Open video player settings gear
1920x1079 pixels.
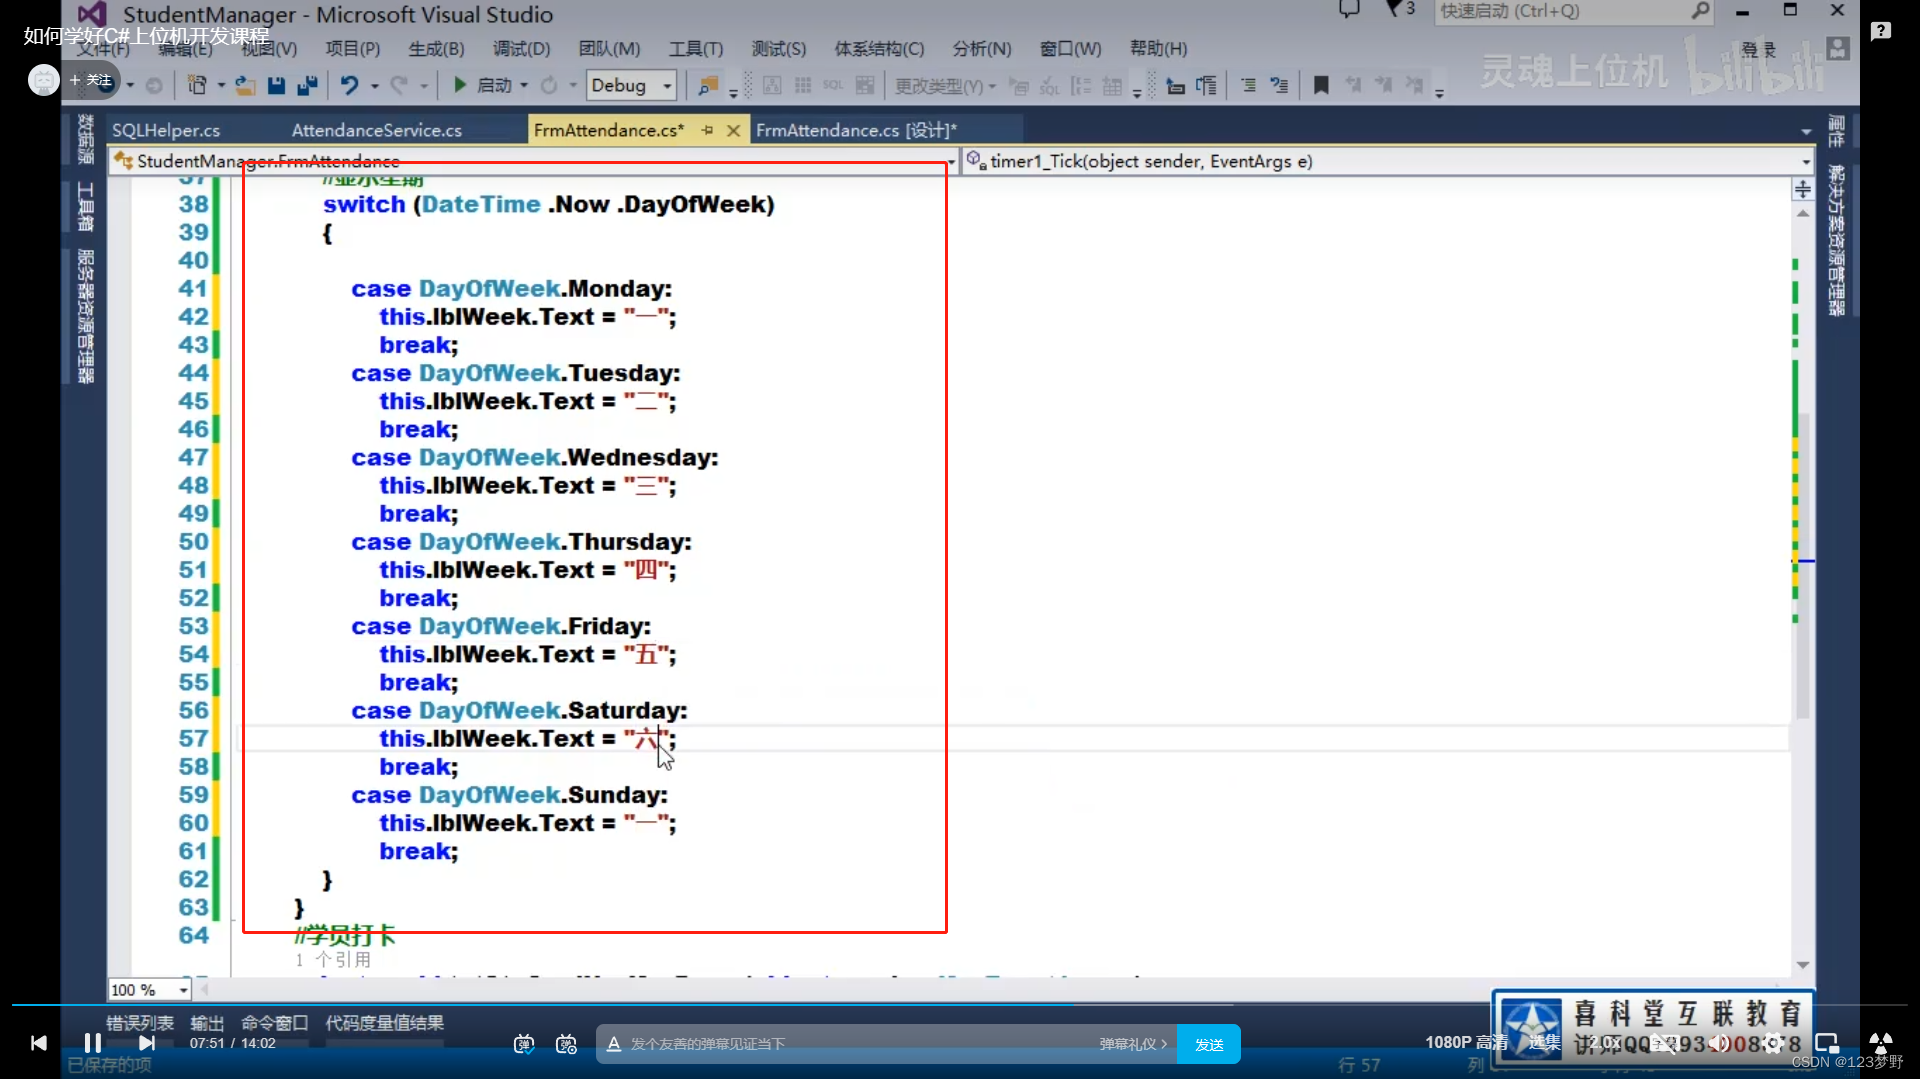click(x=1773, y=1044)
